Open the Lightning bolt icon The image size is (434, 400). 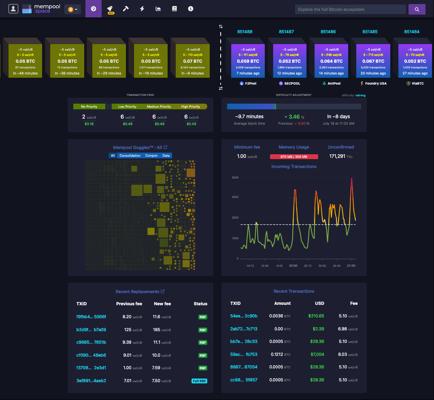[142, 9]
